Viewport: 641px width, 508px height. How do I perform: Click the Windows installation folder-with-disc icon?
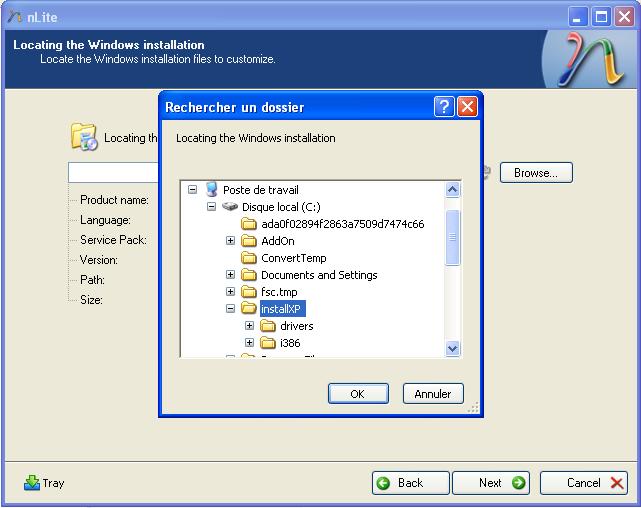click(x=84, y=137)
